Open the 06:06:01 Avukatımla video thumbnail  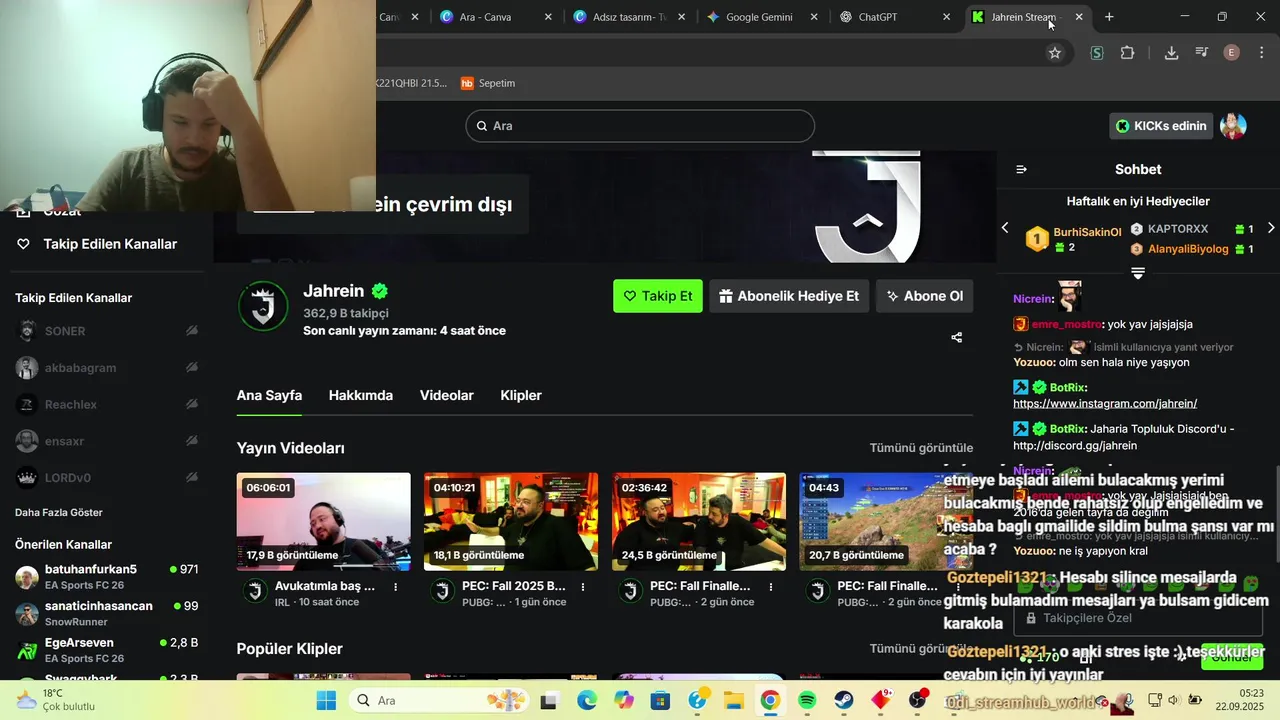click(x=324, y=522)
